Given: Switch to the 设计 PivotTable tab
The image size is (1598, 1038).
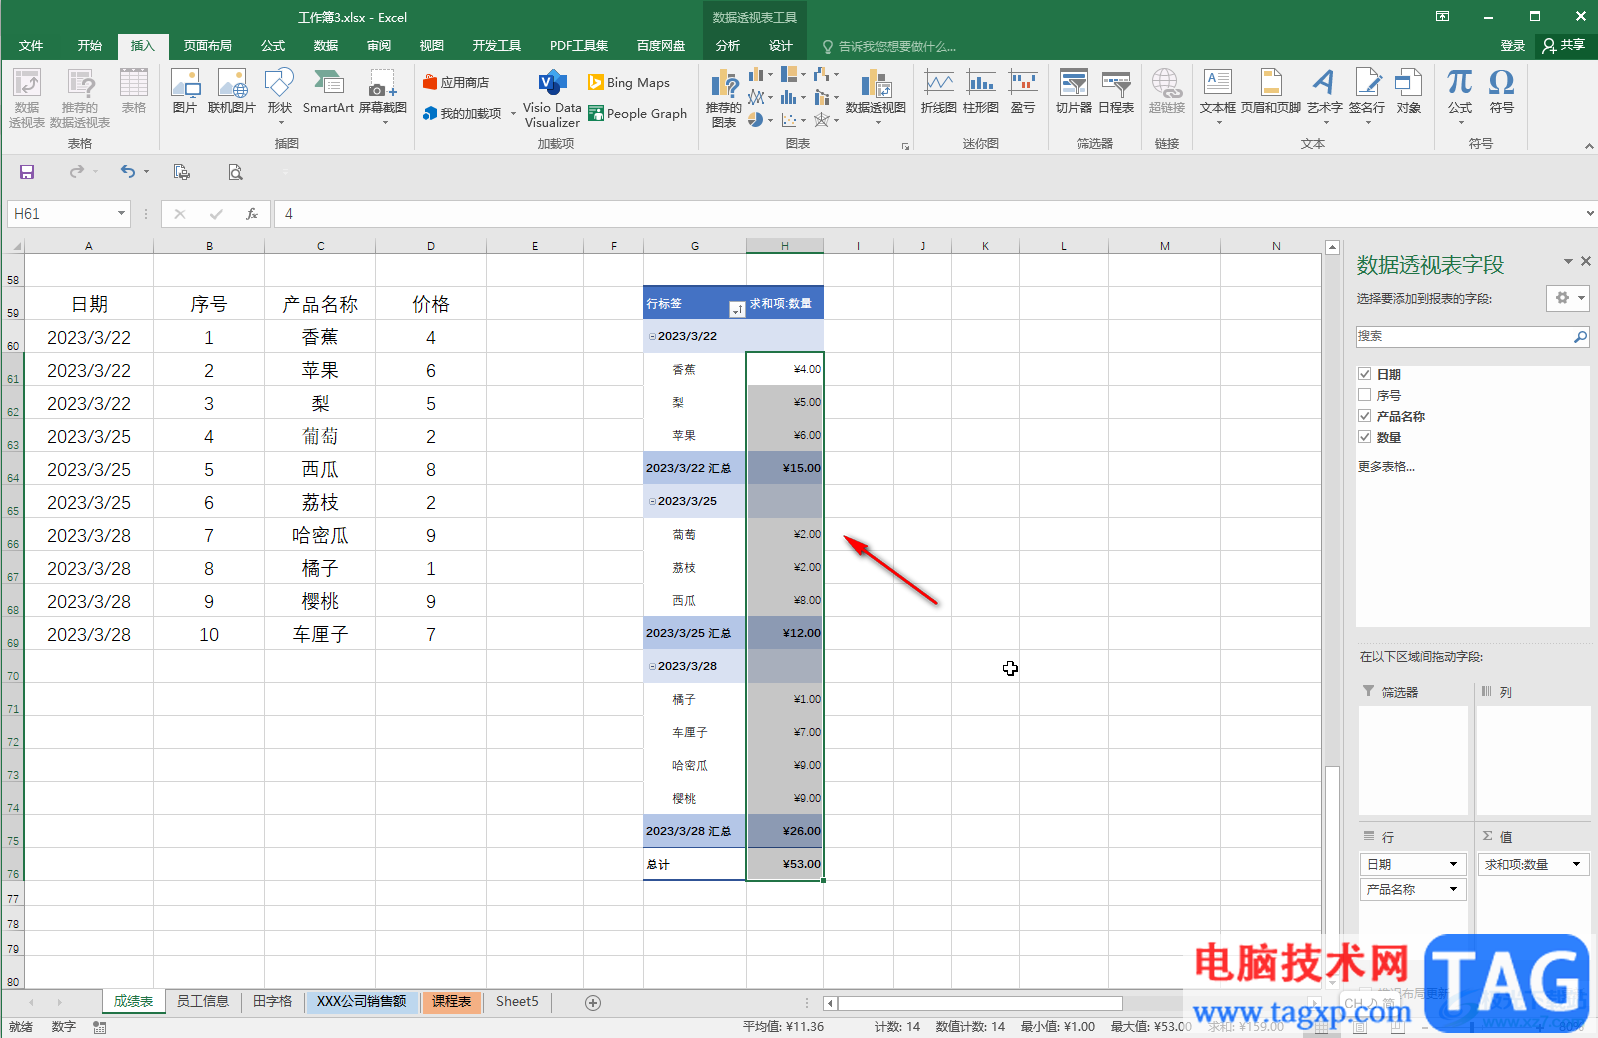Looking at the screenshot, I should point(781,46).
